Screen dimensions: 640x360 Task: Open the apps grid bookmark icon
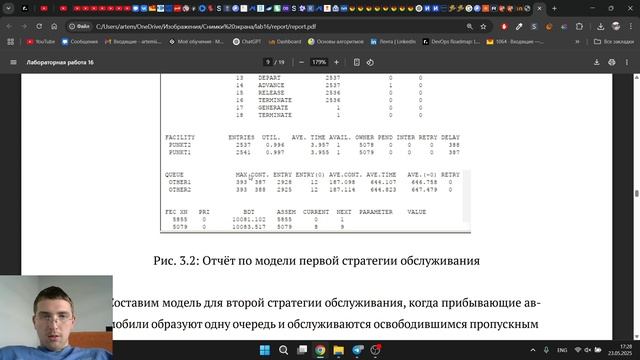[x=11, y=42]
